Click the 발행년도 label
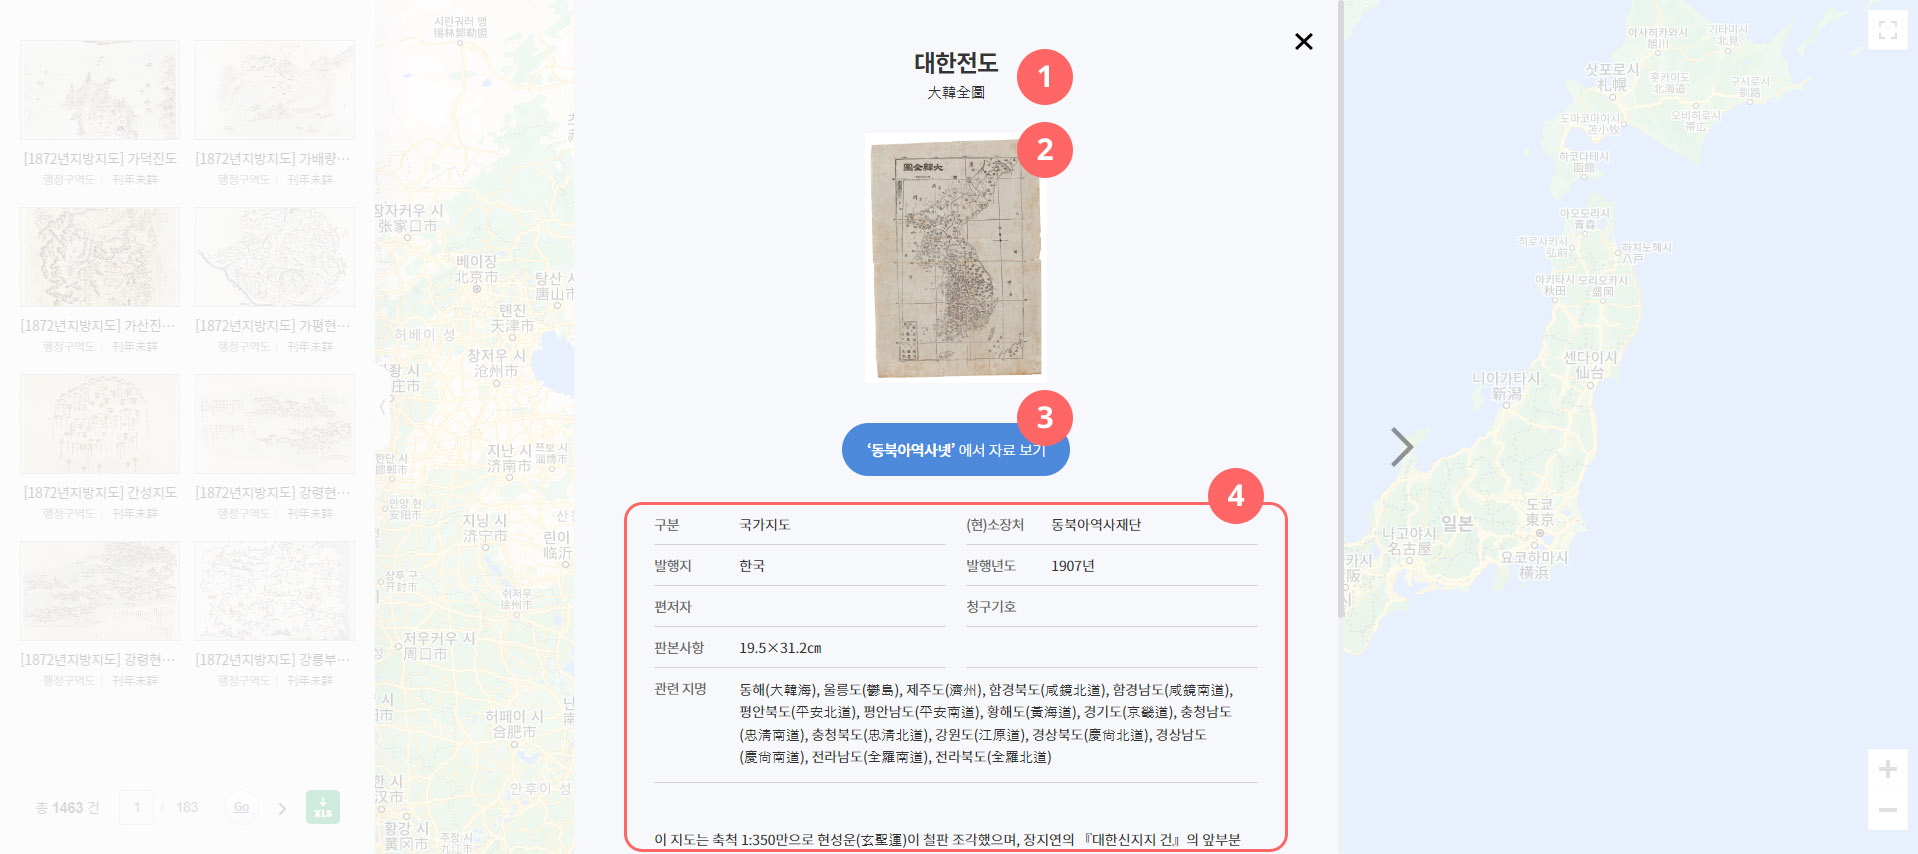Screen dimensions: 1918x854 991,566
